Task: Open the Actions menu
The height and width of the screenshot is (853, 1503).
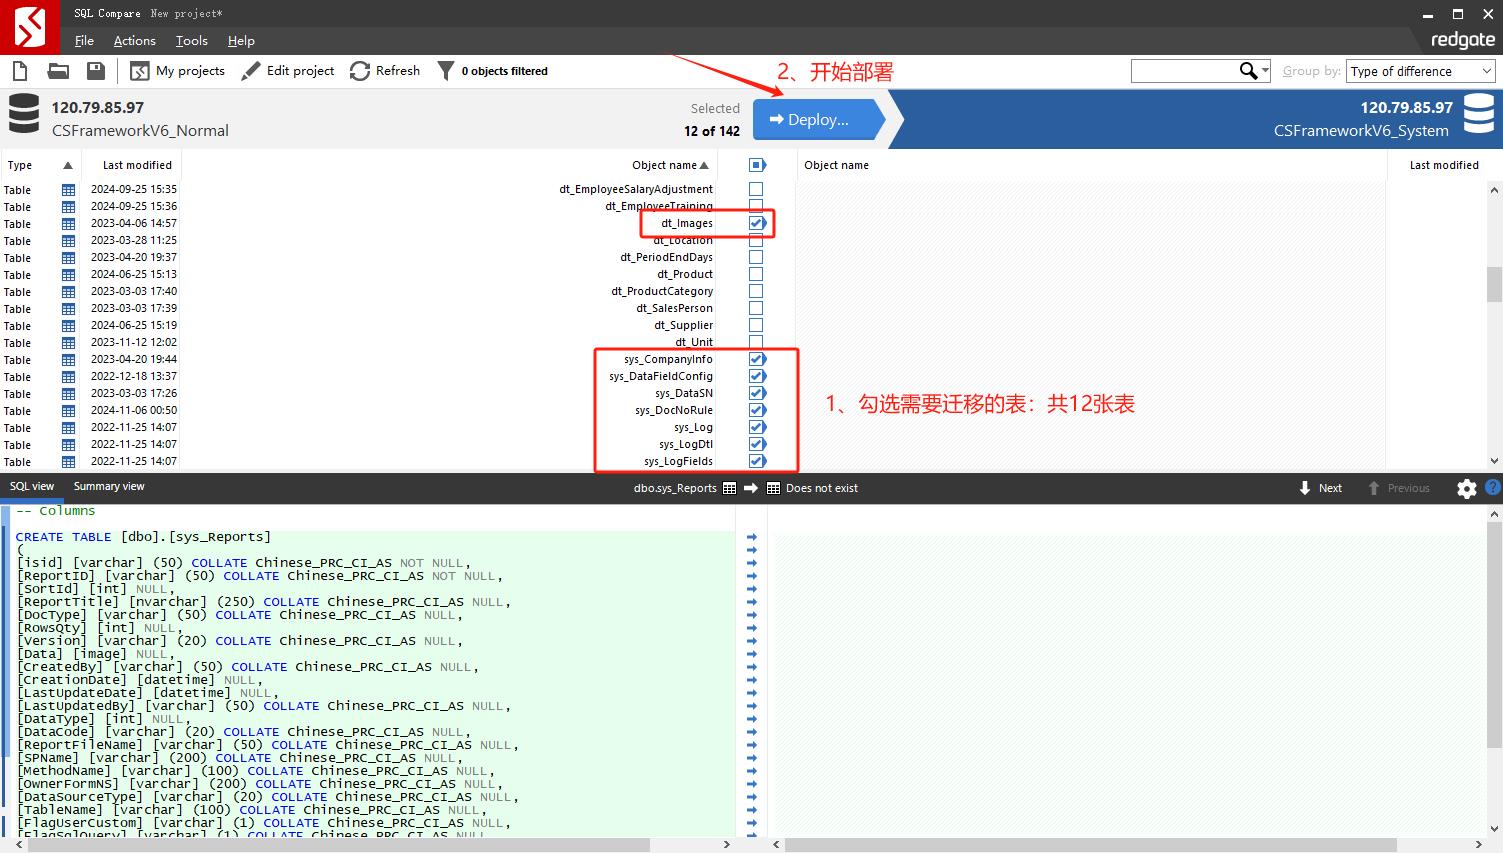Action: pyautogui.click(x=134, y=40)
